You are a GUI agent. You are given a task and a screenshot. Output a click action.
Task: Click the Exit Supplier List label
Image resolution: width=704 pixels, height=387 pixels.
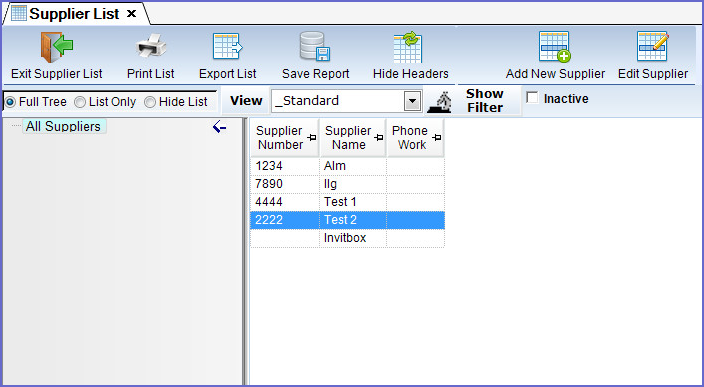pos(57,74)
